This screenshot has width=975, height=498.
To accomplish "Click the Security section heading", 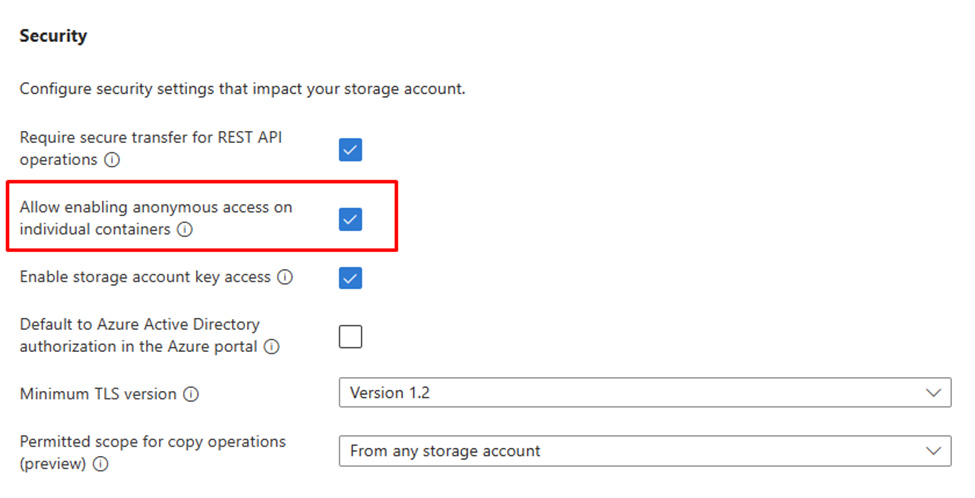I will (53, 36).
